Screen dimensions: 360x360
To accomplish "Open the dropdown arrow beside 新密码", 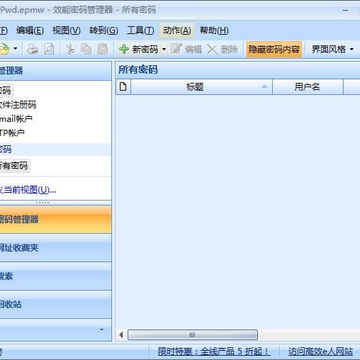I will pos(164,50).
